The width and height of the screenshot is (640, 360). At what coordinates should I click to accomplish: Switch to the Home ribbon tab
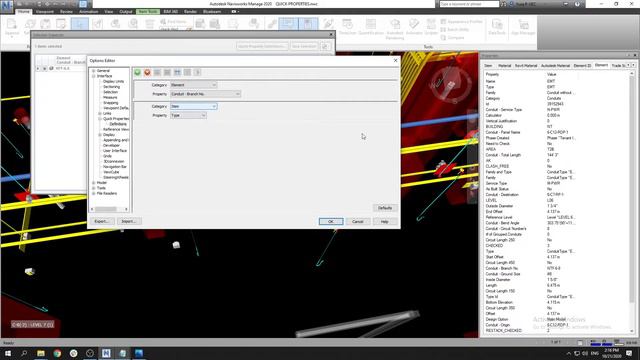point(24,11)
